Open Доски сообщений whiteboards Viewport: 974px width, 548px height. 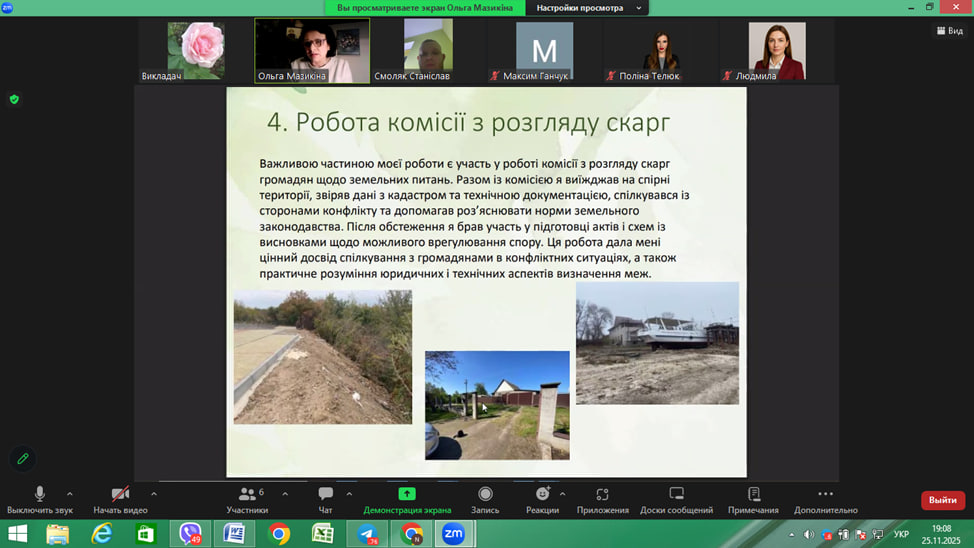[676, 499]
